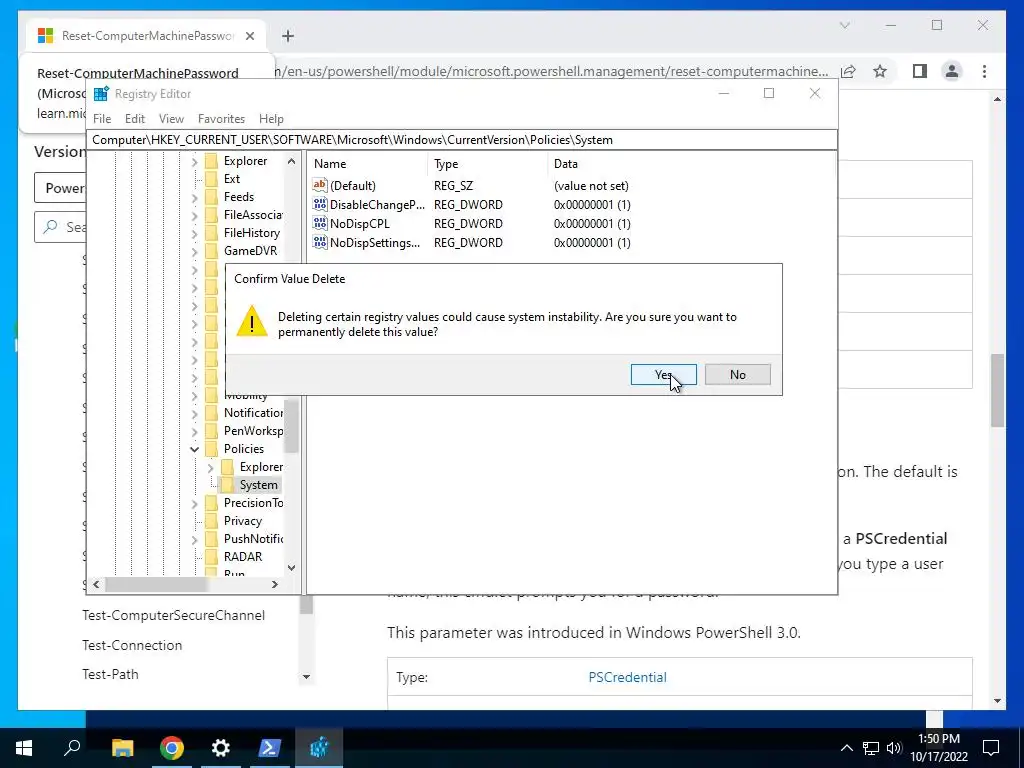Expand the Notification tree key
Image resolution: width=1024 pixels, height=768 pixels.
tap(195, 413)
